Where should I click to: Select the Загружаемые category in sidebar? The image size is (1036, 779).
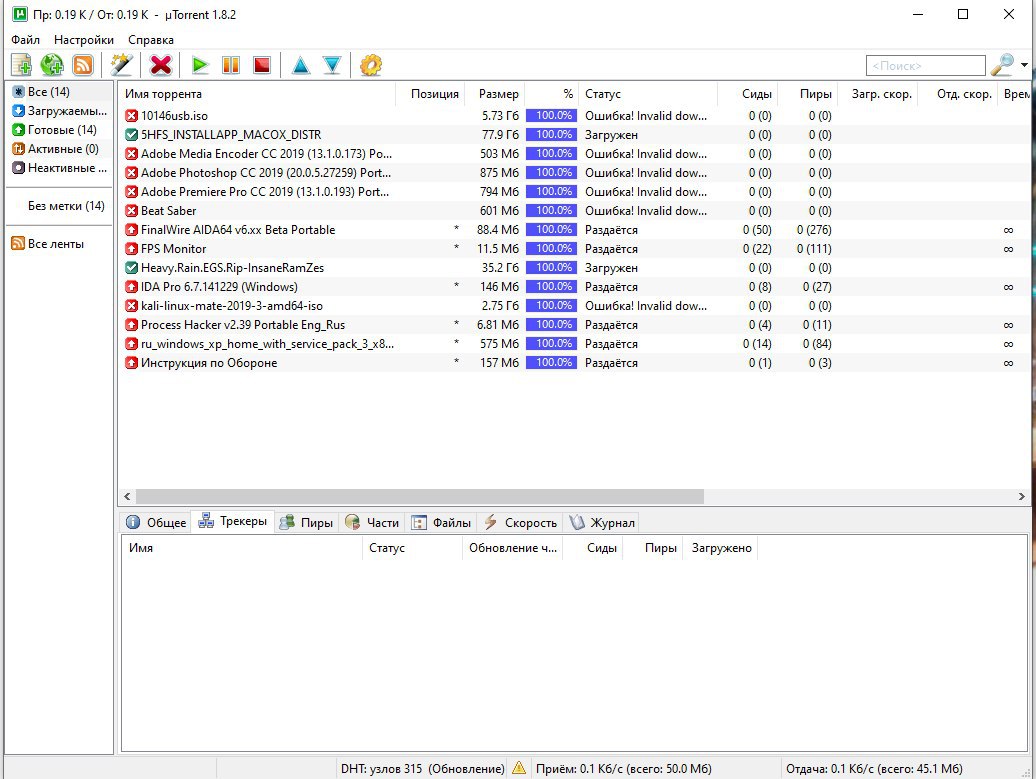59,110
